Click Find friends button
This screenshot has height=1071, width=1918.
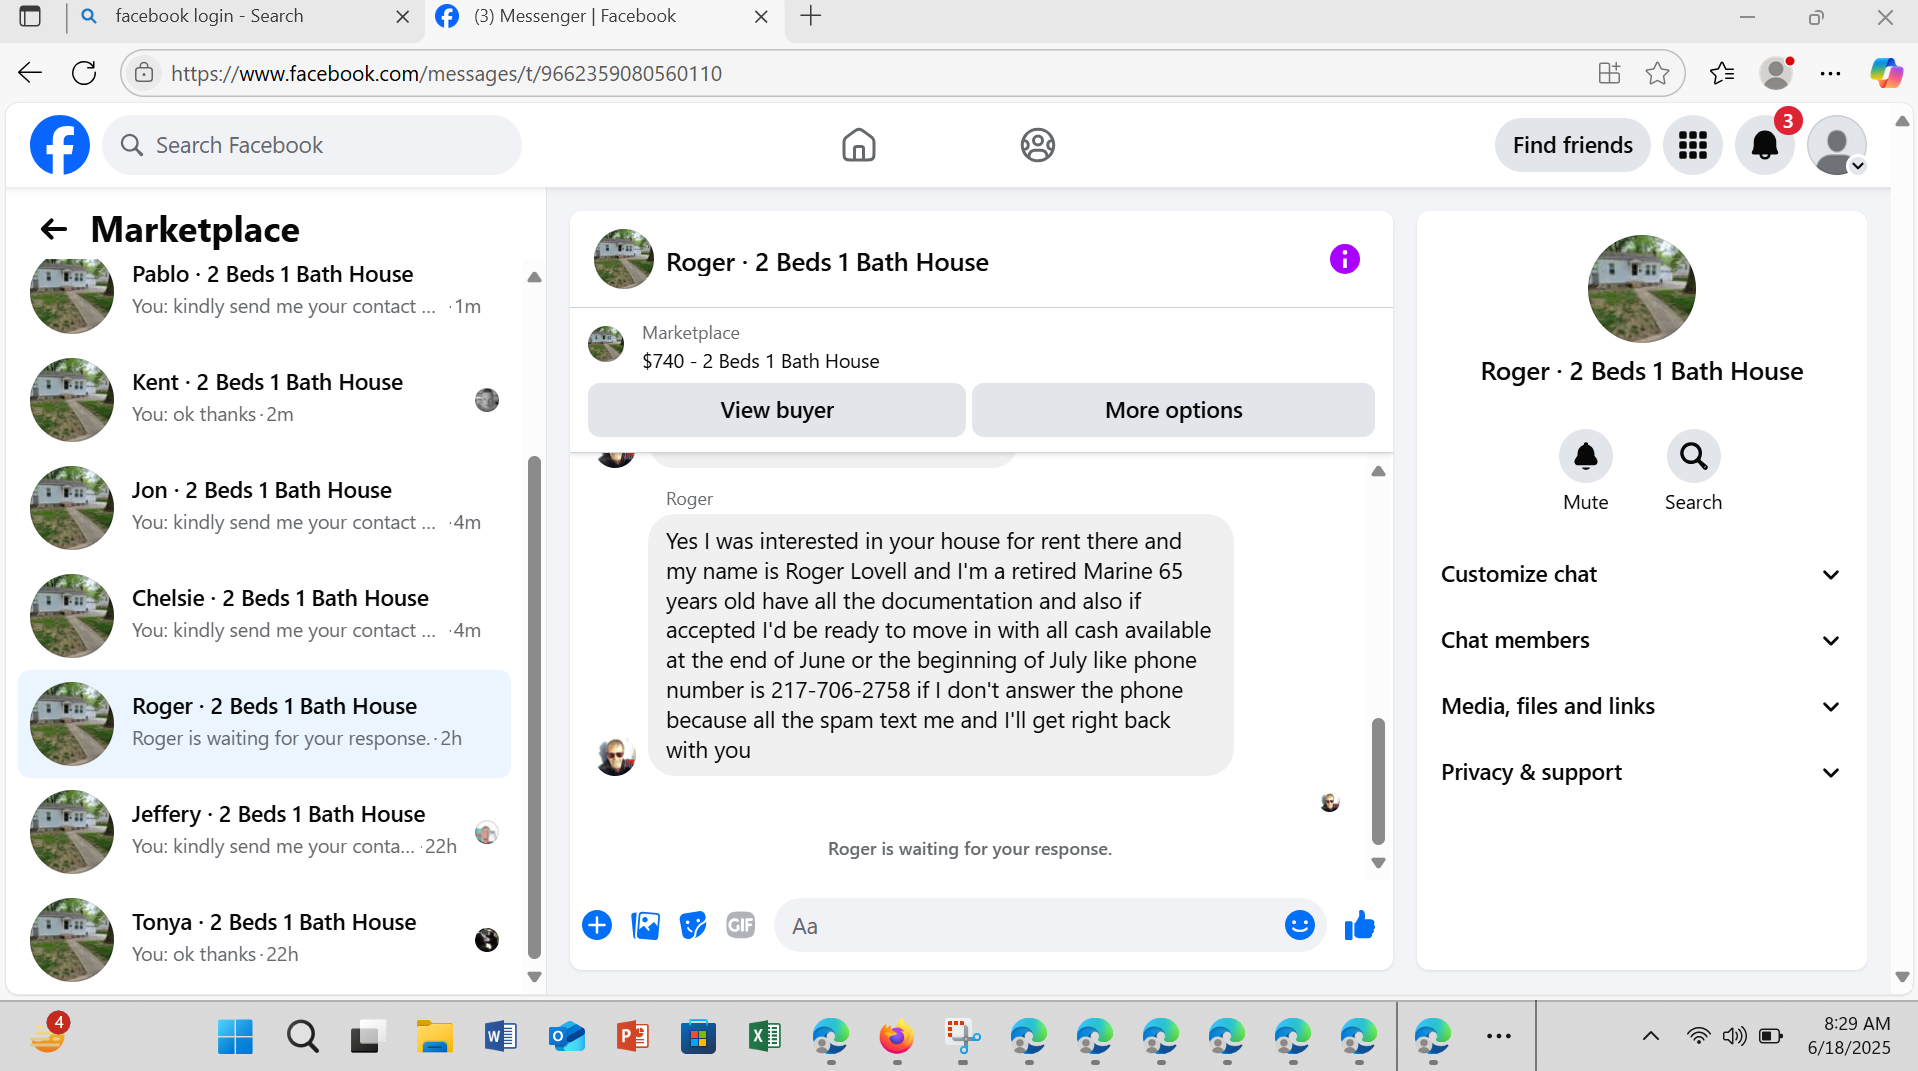(1572, 145)
